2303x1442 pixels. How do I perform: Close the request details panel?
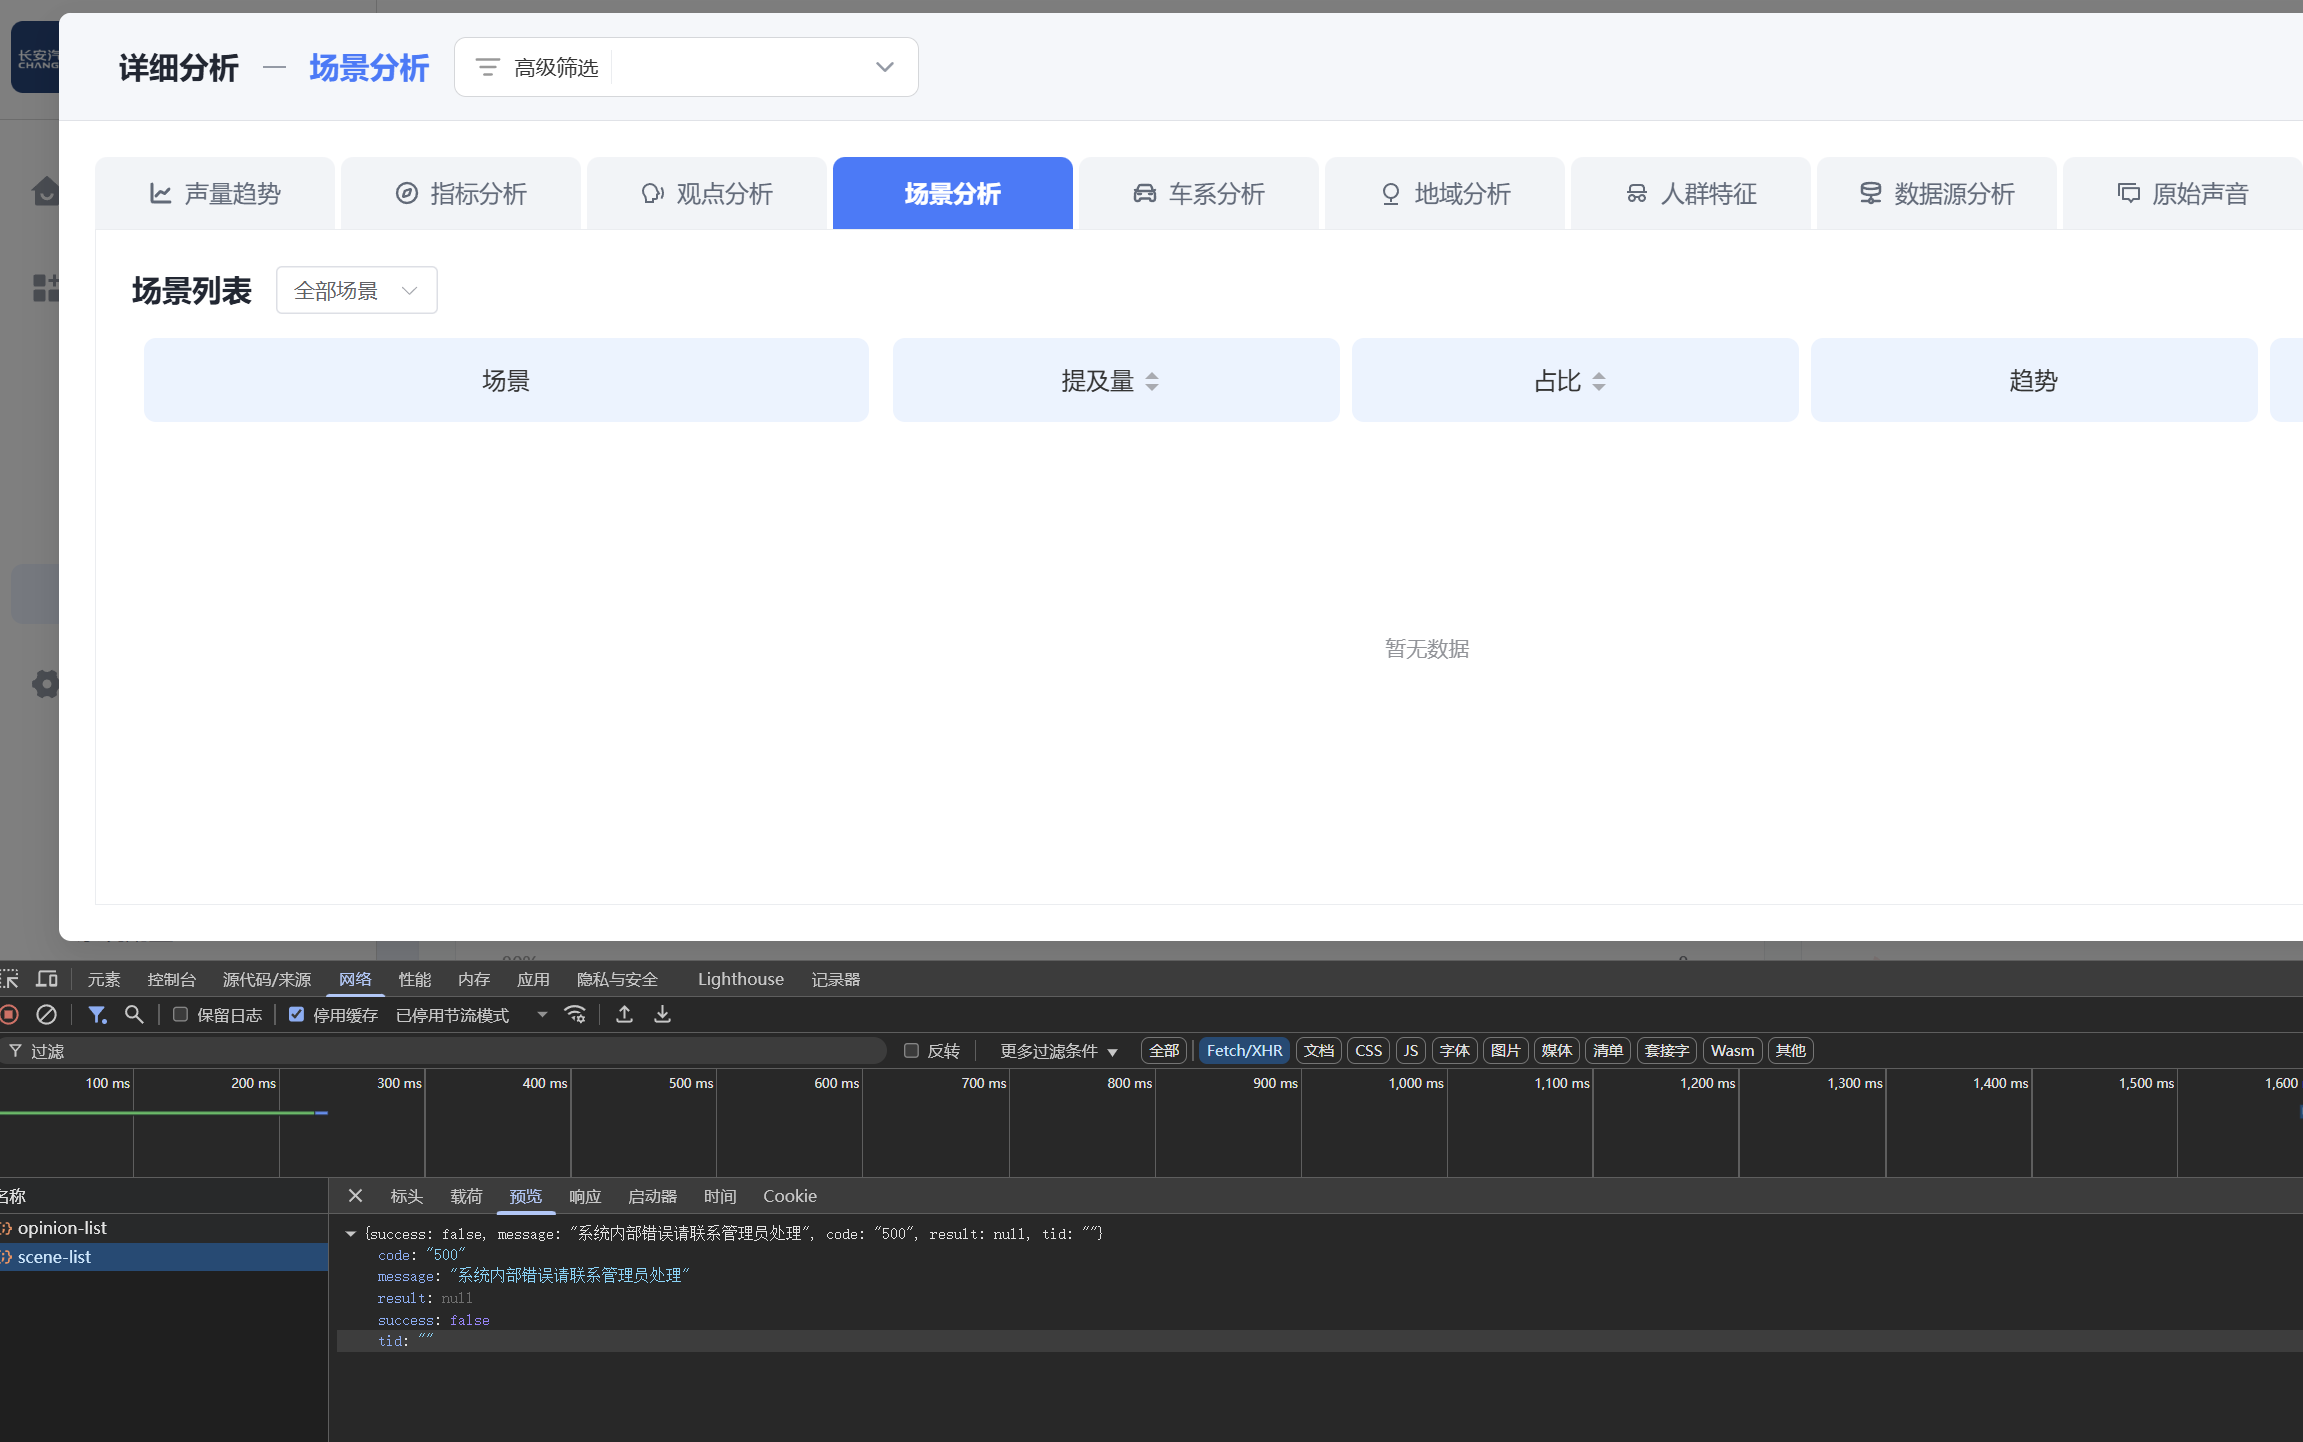coord(355,1196)
